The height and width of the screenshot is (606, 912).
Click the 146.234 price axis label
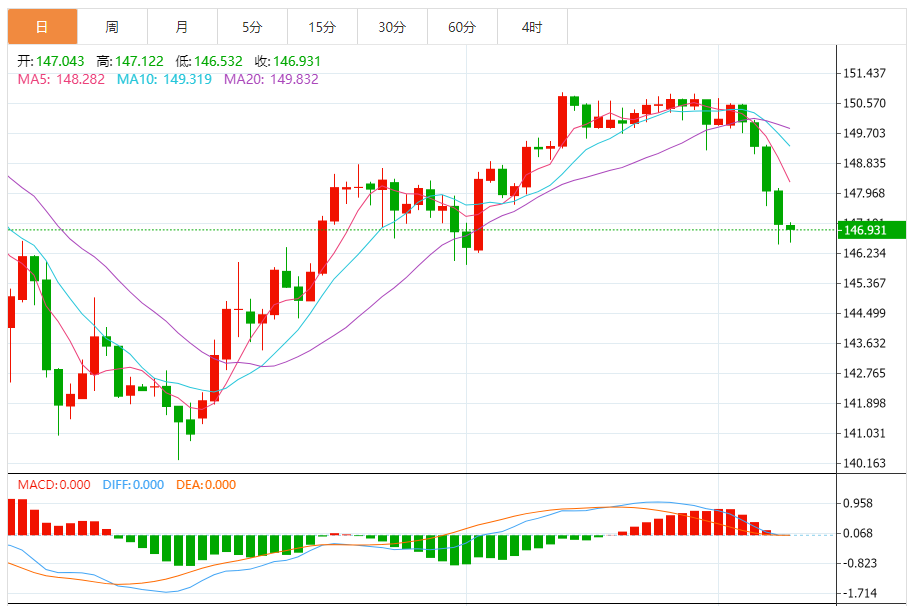point(864,253)
